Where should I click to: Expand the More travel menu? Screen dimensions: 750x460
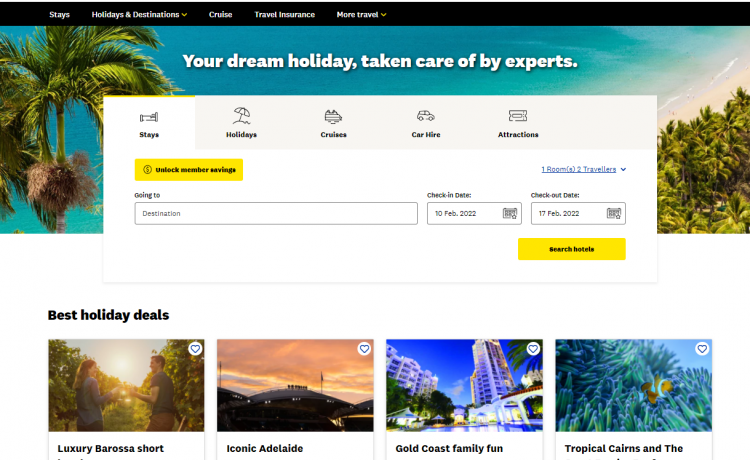point(361,15)
